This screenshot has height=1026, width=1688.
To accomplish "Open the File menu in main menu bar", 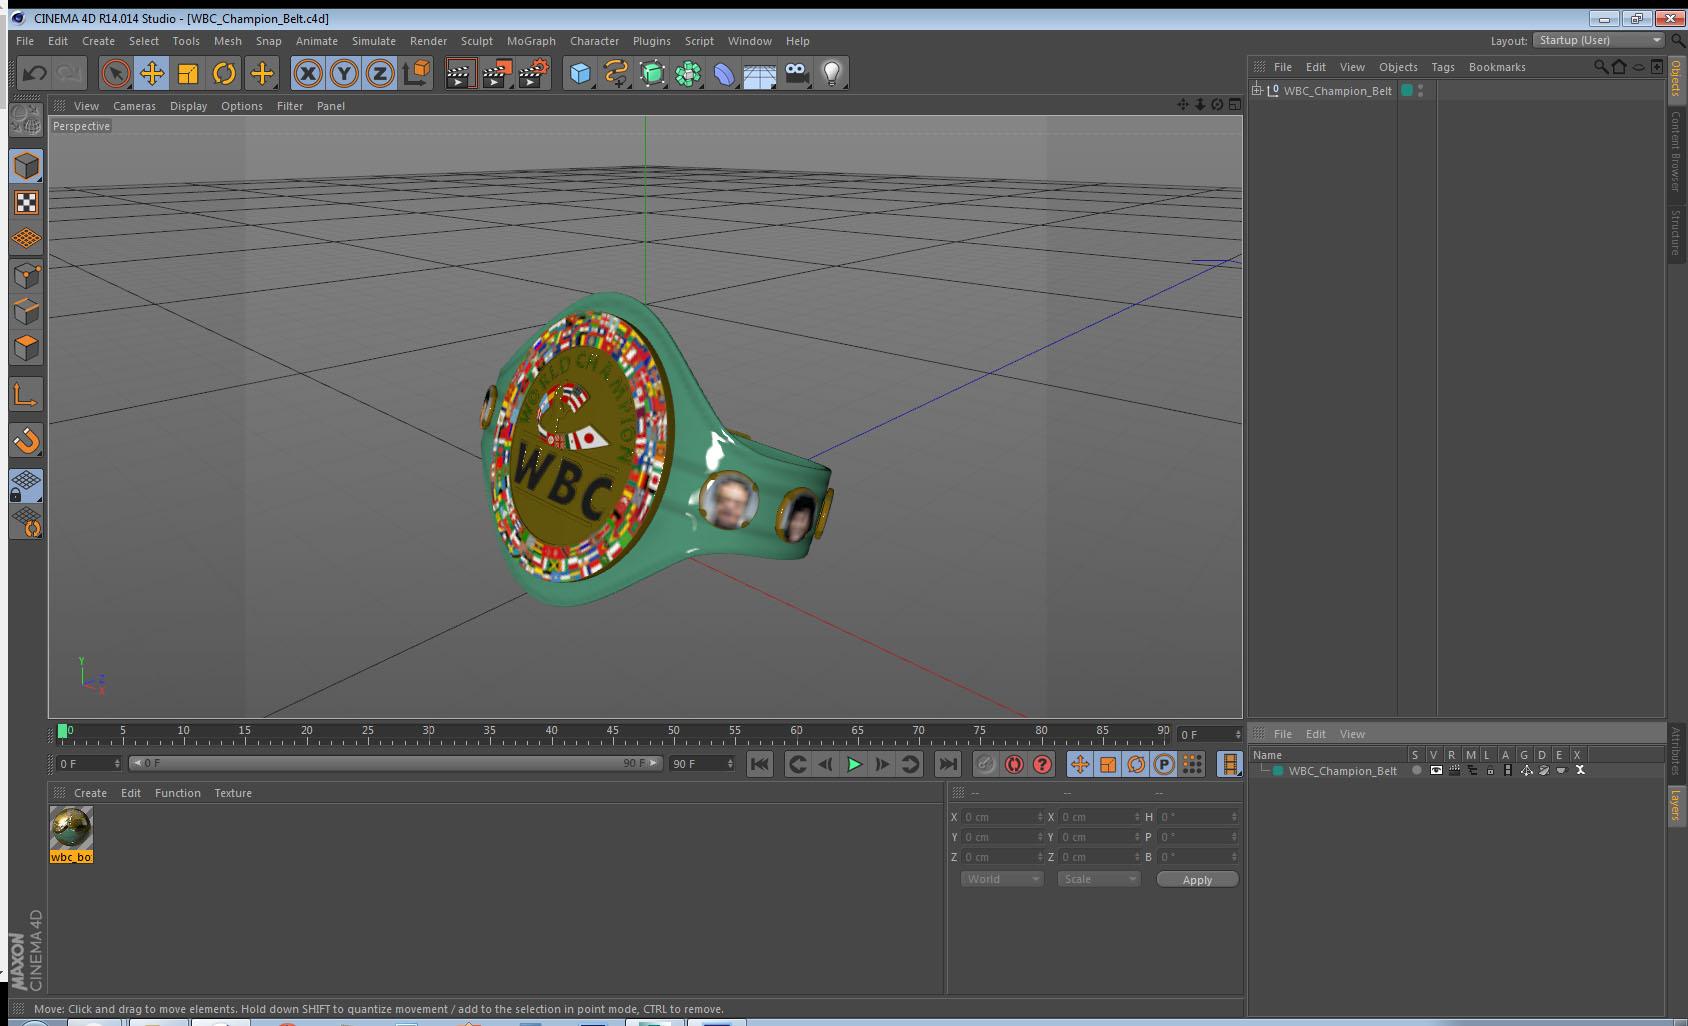I will tap(25, 41).
